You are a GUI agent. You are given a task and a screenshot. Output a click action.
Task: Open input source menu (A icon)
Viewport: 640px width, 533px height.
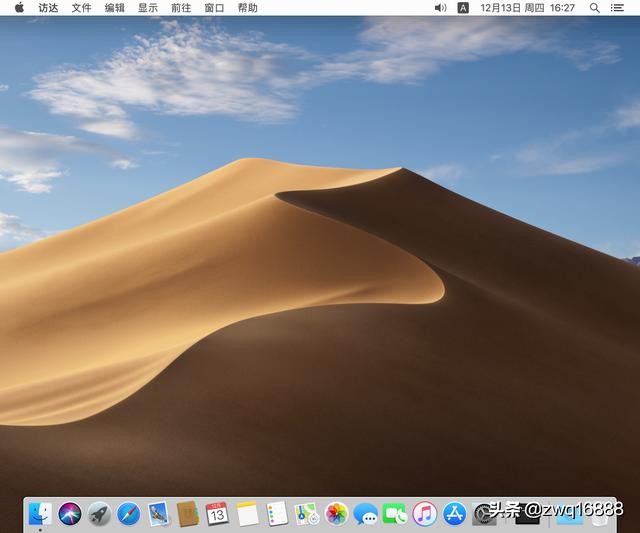463,7
